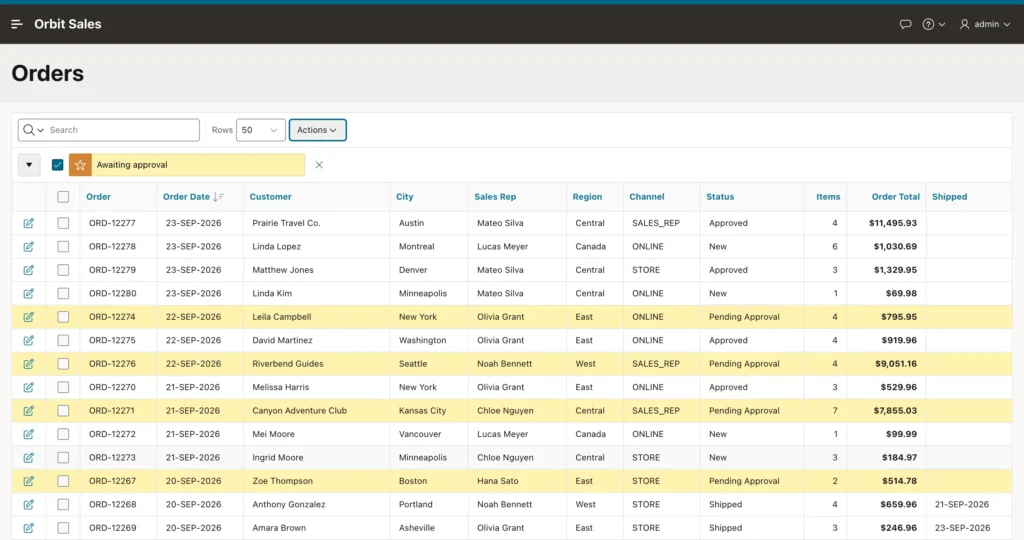The height and width of the screenshot is (540, 1024).
Task: Open the Order Total column header
Action: coord(895,197)
